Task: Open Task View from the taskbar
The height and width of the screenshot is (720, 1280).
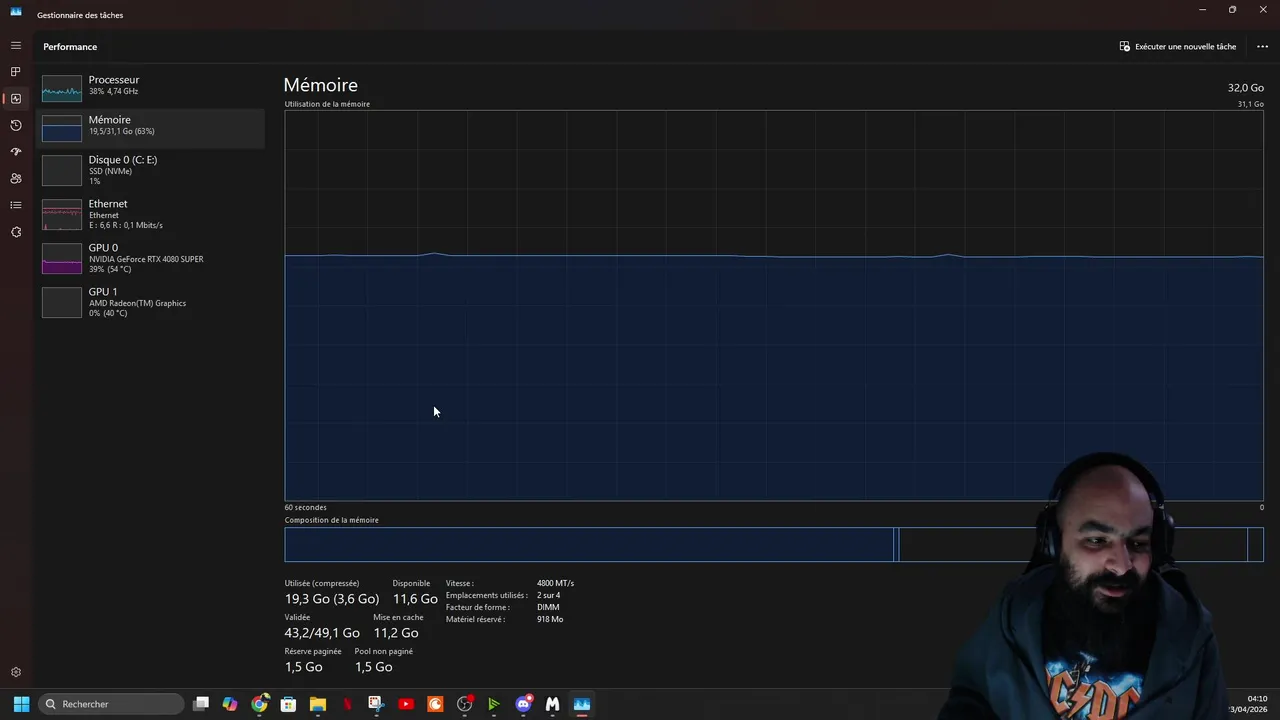Action: [x=201, y=704]
